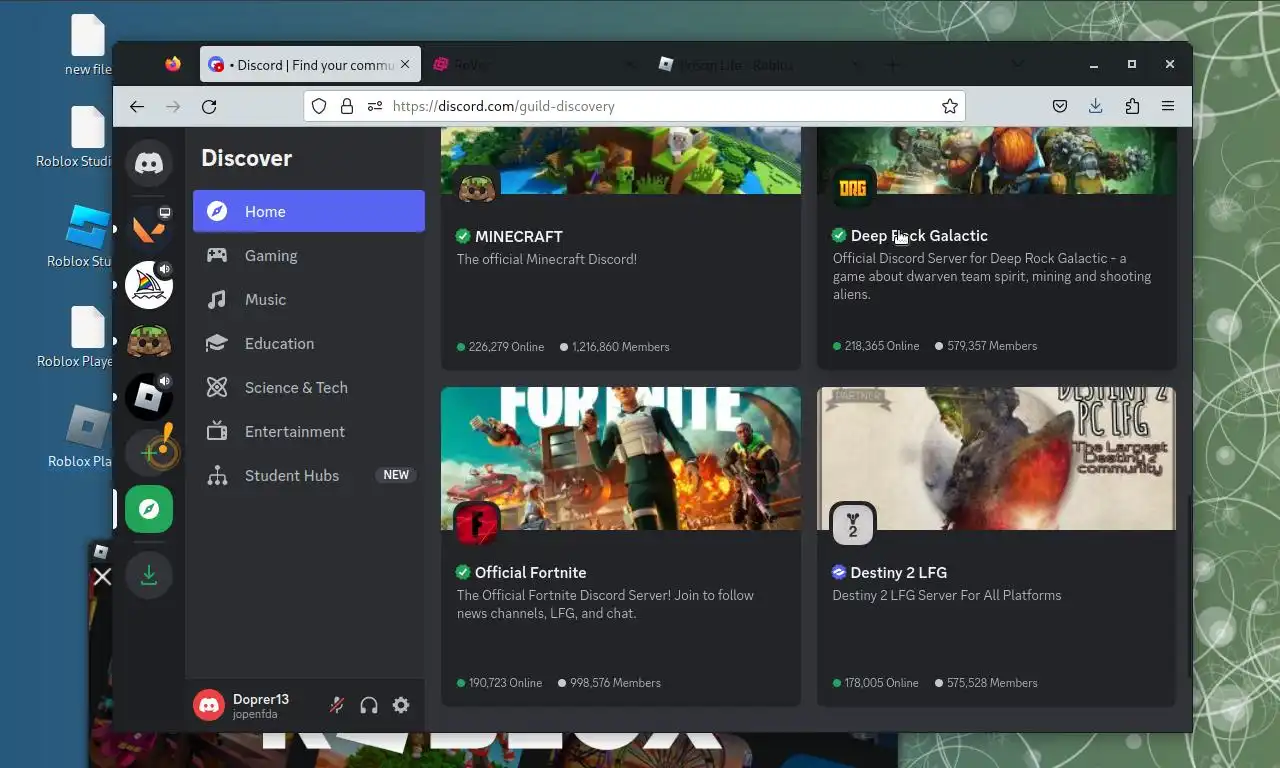Open the Roblox server in server list
This screenshot has width=1280, height=768.
point(149,397)
